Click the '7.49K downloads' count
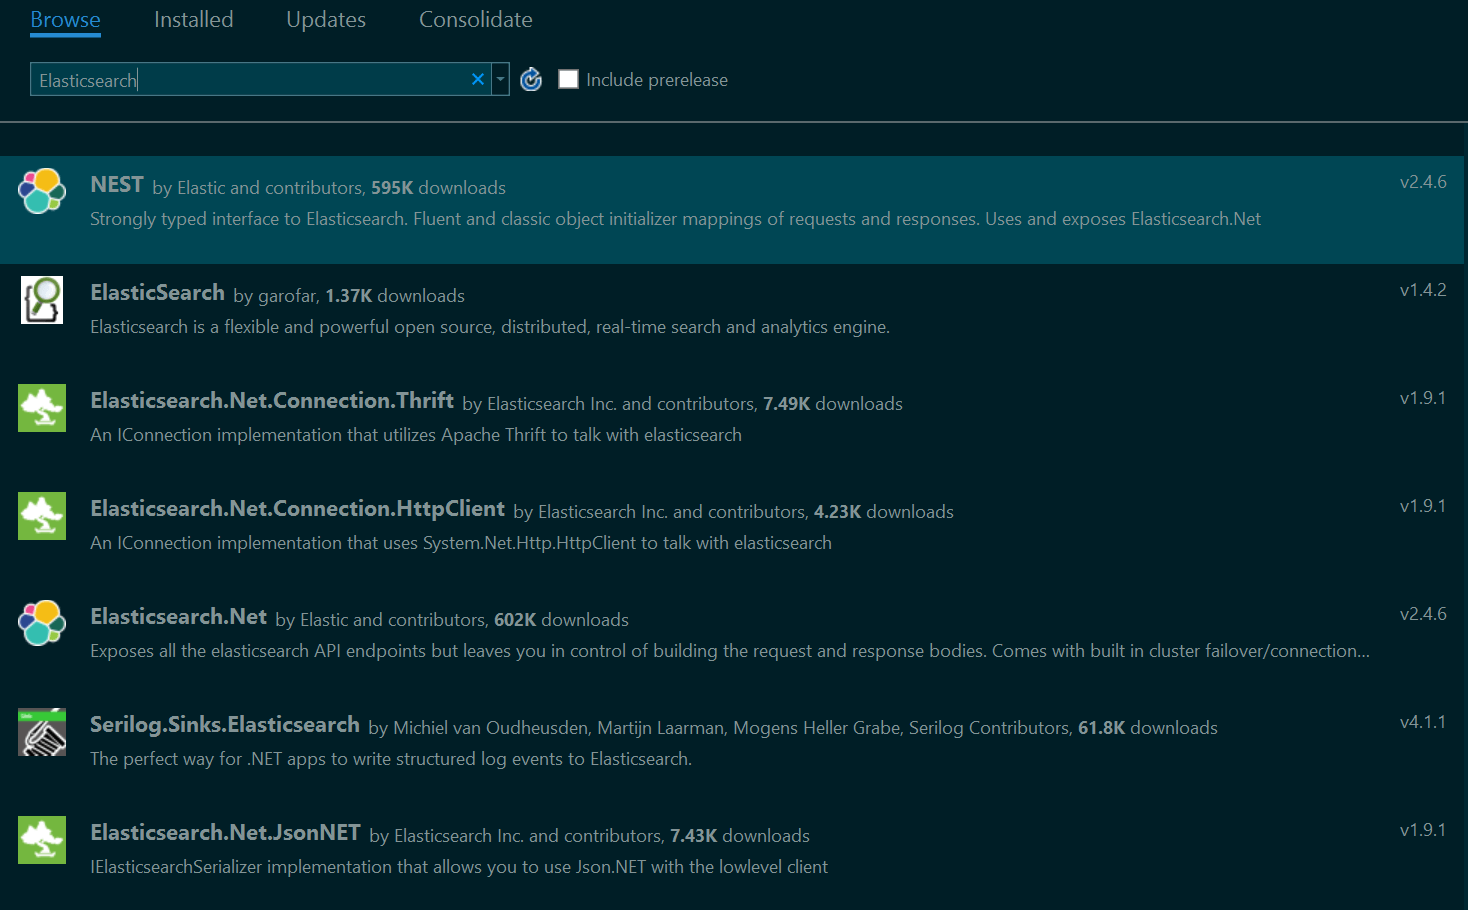This screenshot has height=910, width=1468. coord(833,404)
